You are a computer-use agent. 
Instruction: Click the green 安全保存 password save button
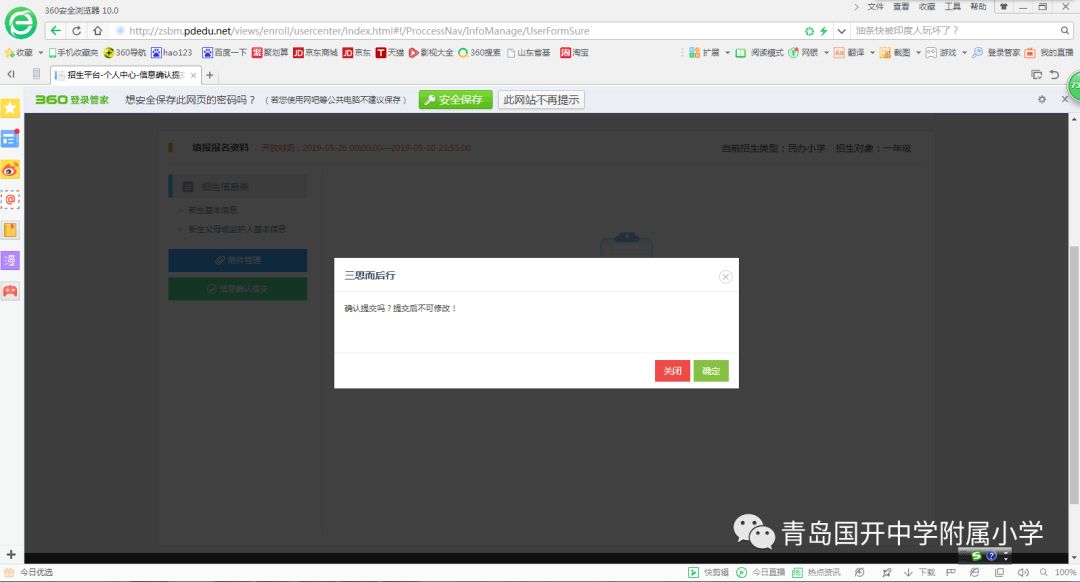coord(455,100)
